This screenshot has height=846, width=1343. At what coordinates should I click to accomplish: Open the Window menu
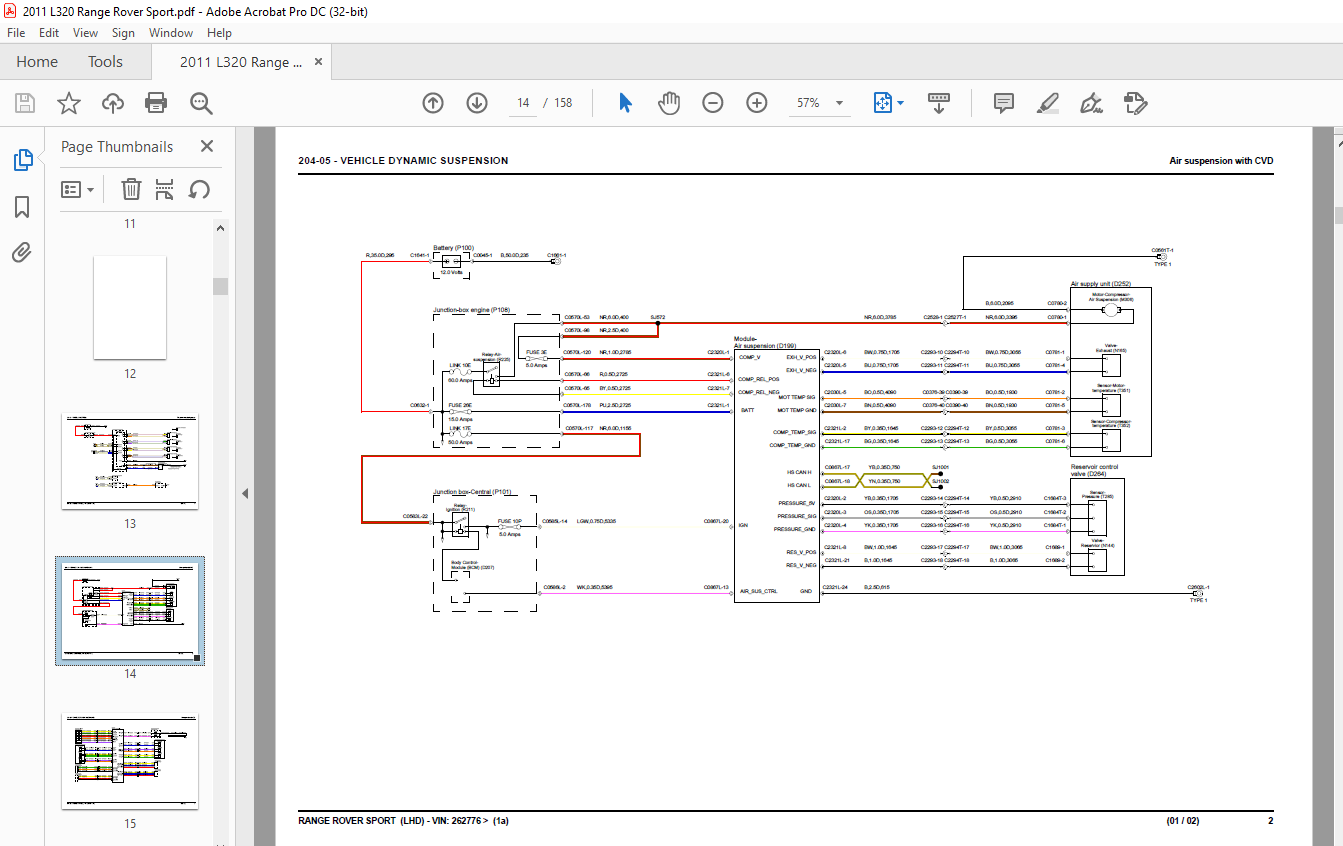pyautogui.click(x=171, y=33)
